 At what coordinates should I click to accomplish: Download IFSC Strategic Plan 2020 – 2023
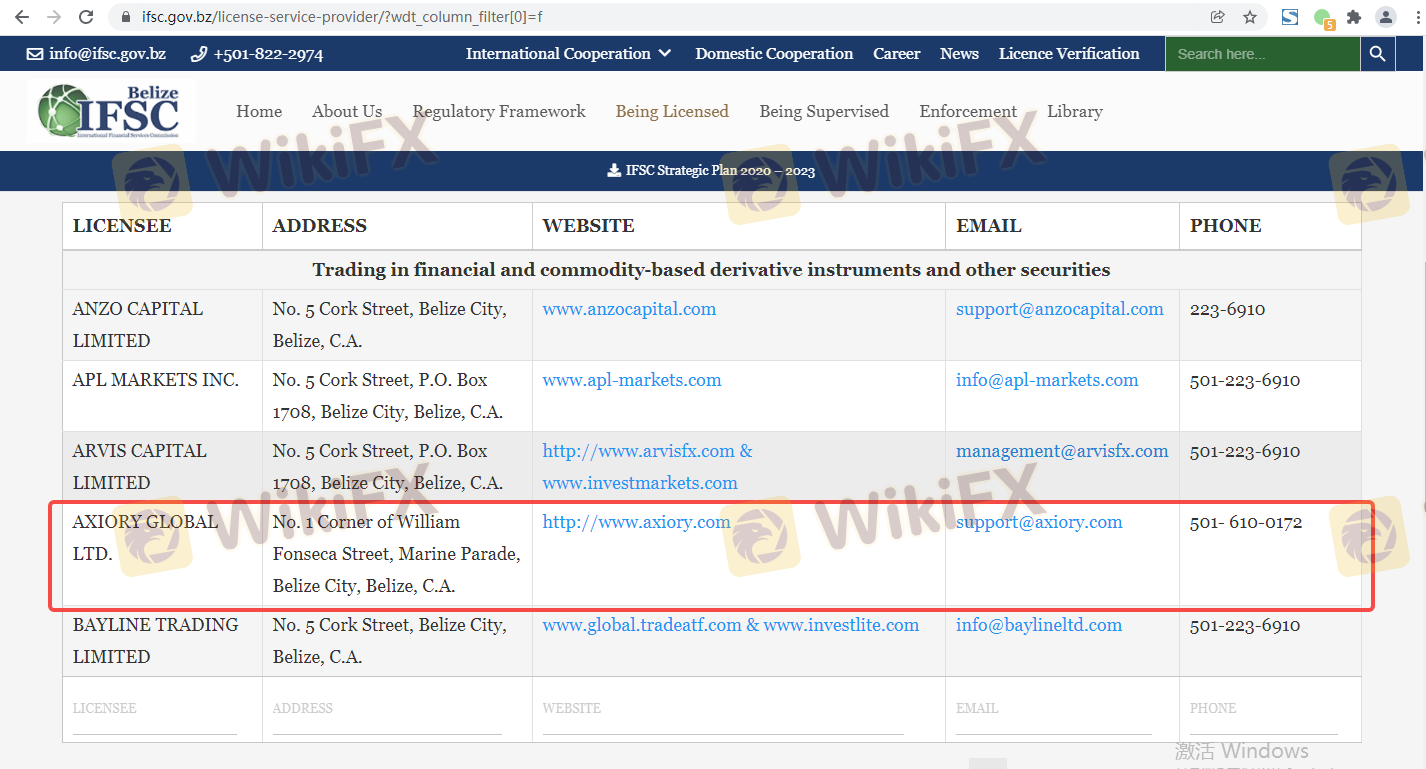(x=711, y=171)
